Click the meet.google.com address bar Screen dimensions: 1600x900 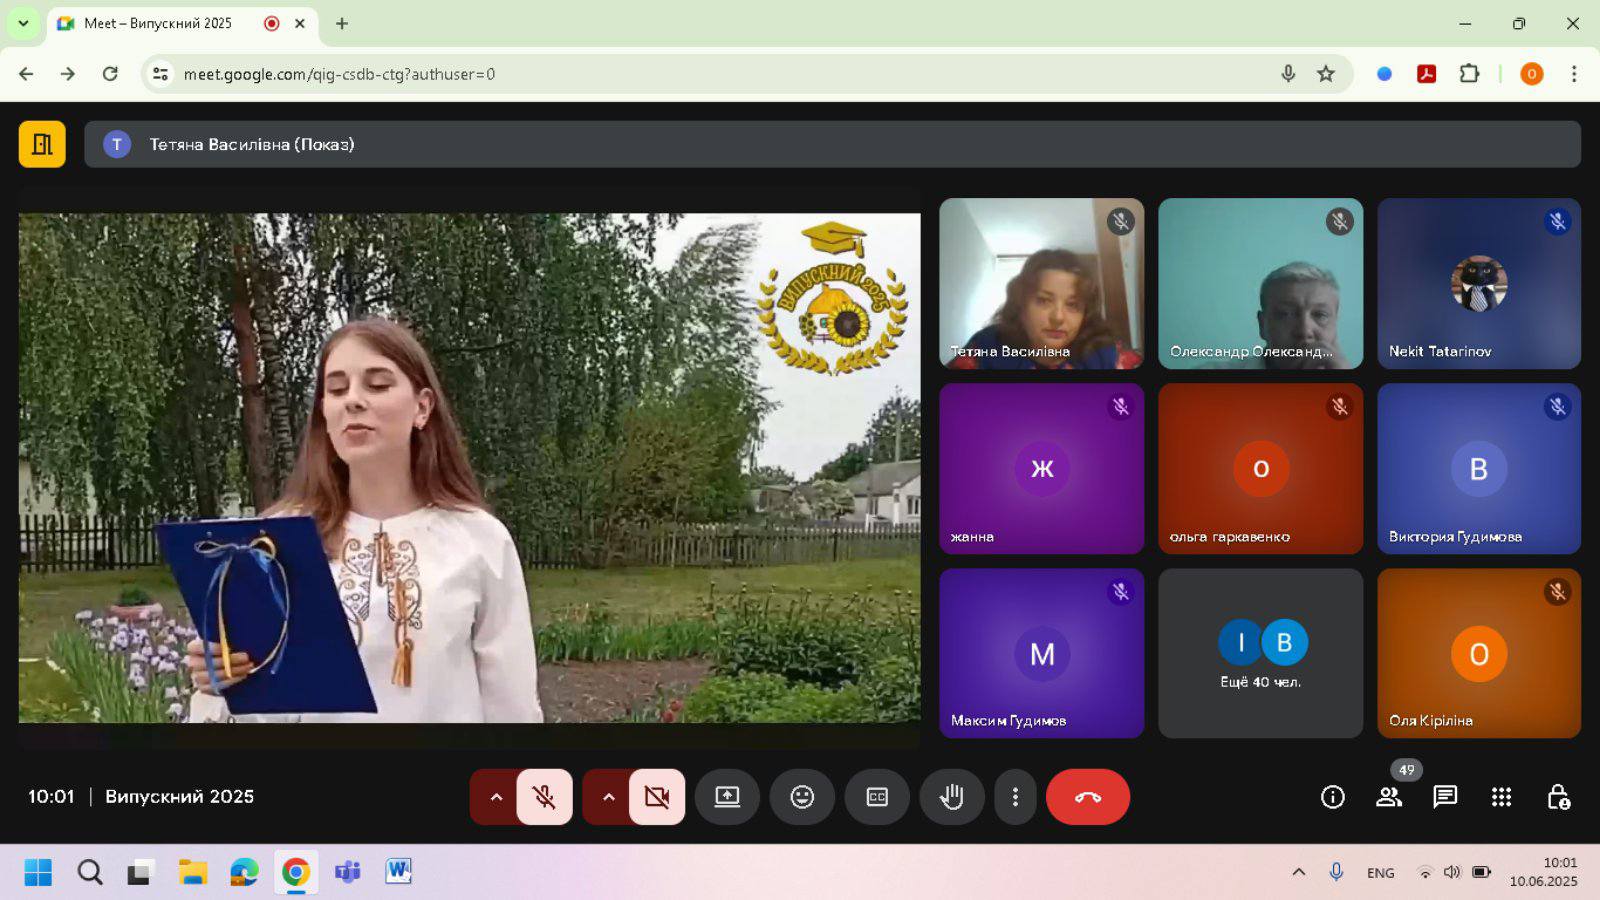click(x=700, y=74)
